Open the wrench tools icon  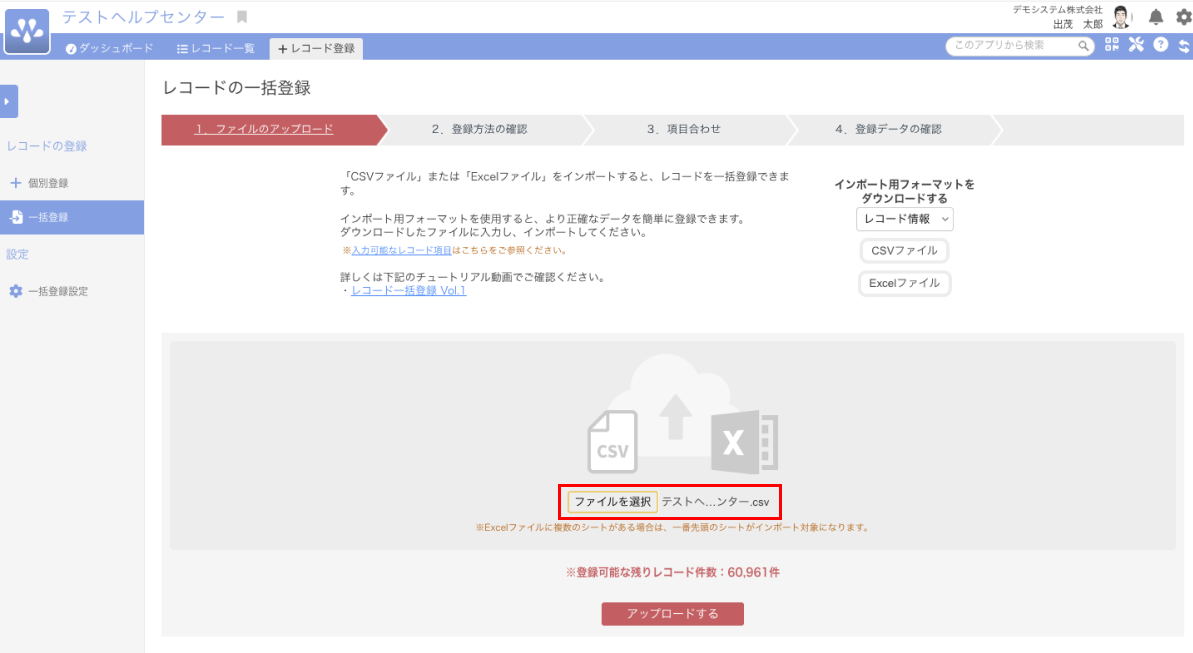click(x=1136, y=45)
